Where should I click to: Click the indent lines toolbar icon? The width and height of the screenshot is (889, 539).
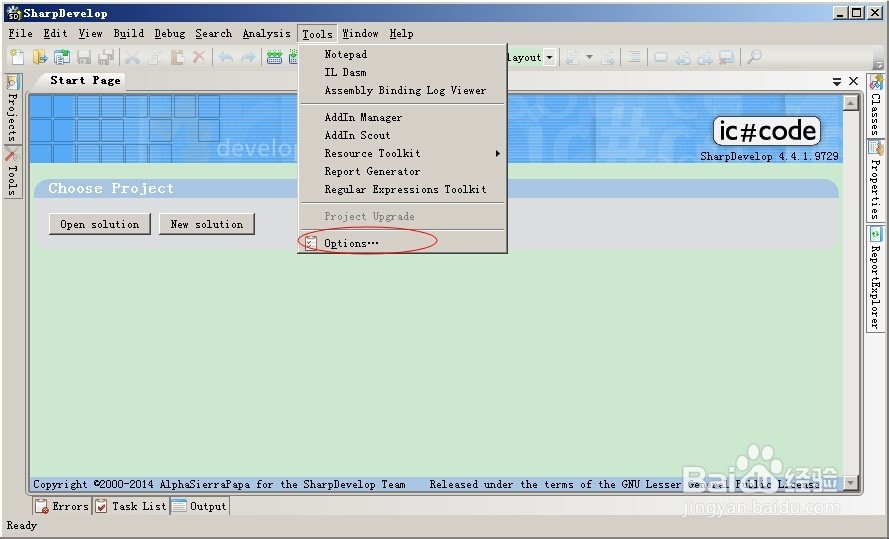click(634, 57)
